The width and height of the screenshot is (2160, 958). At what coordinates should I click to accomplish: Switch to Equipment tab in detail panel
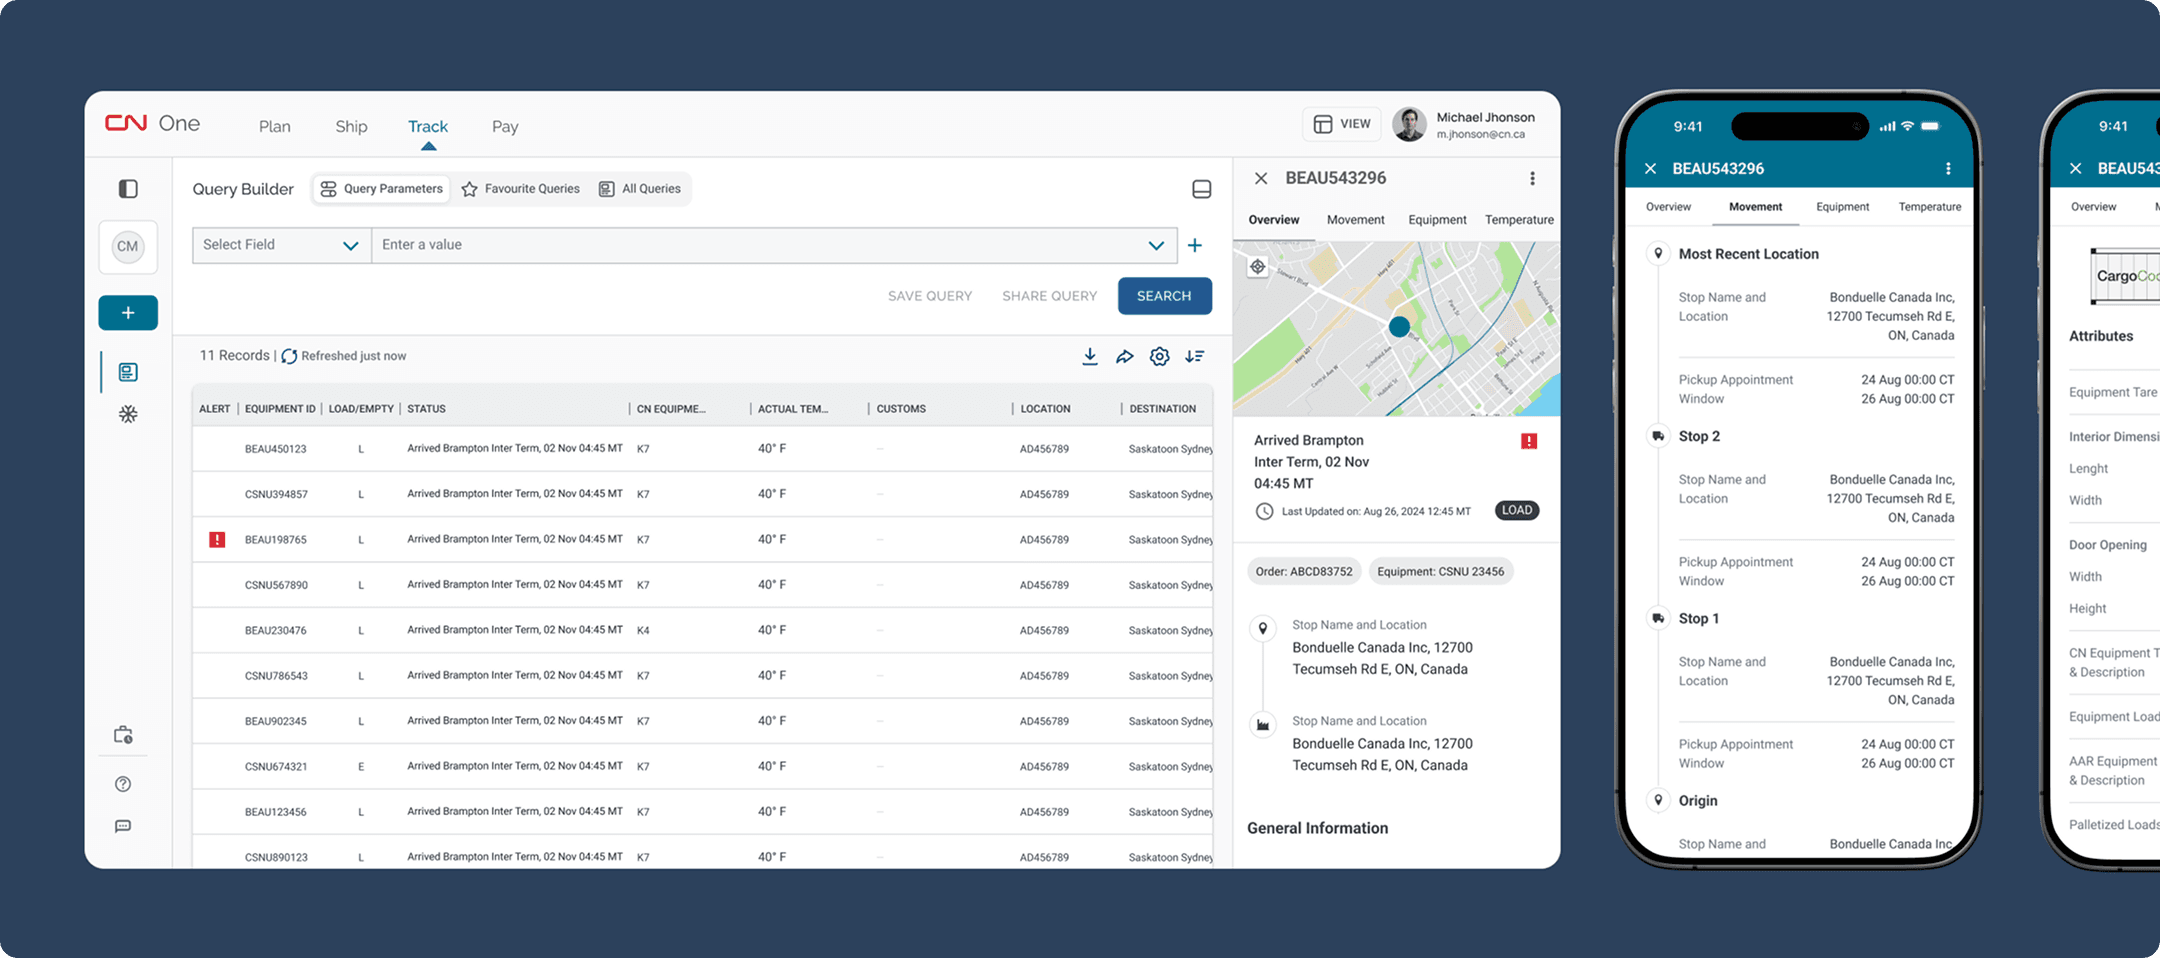[1437, 220]
